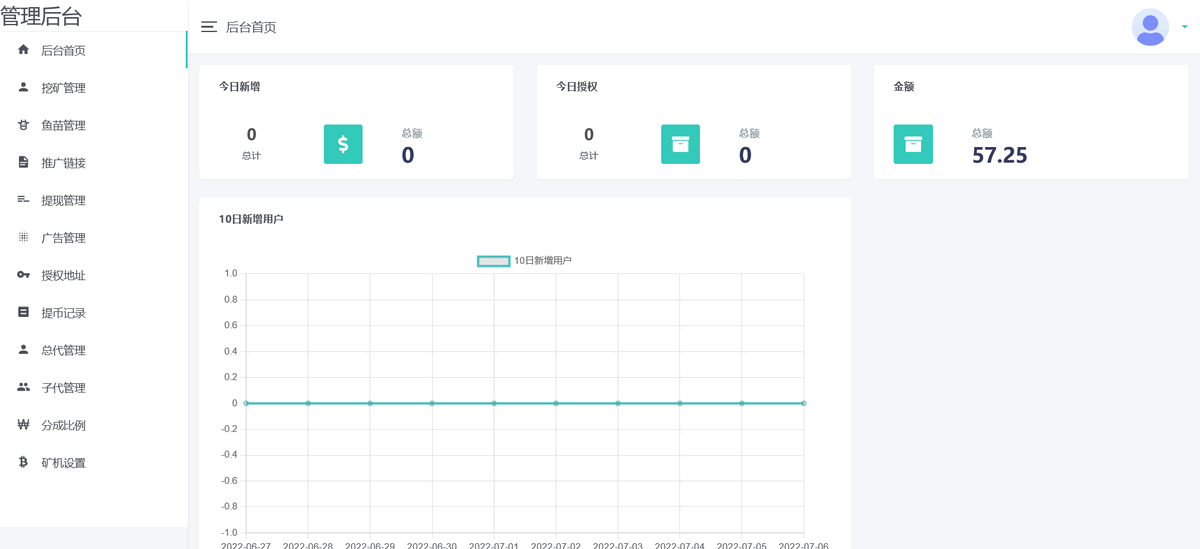Click the 10日新增用户 chart panel heading
This screenshot has height=549, width=1200.
tap(251, 219)
